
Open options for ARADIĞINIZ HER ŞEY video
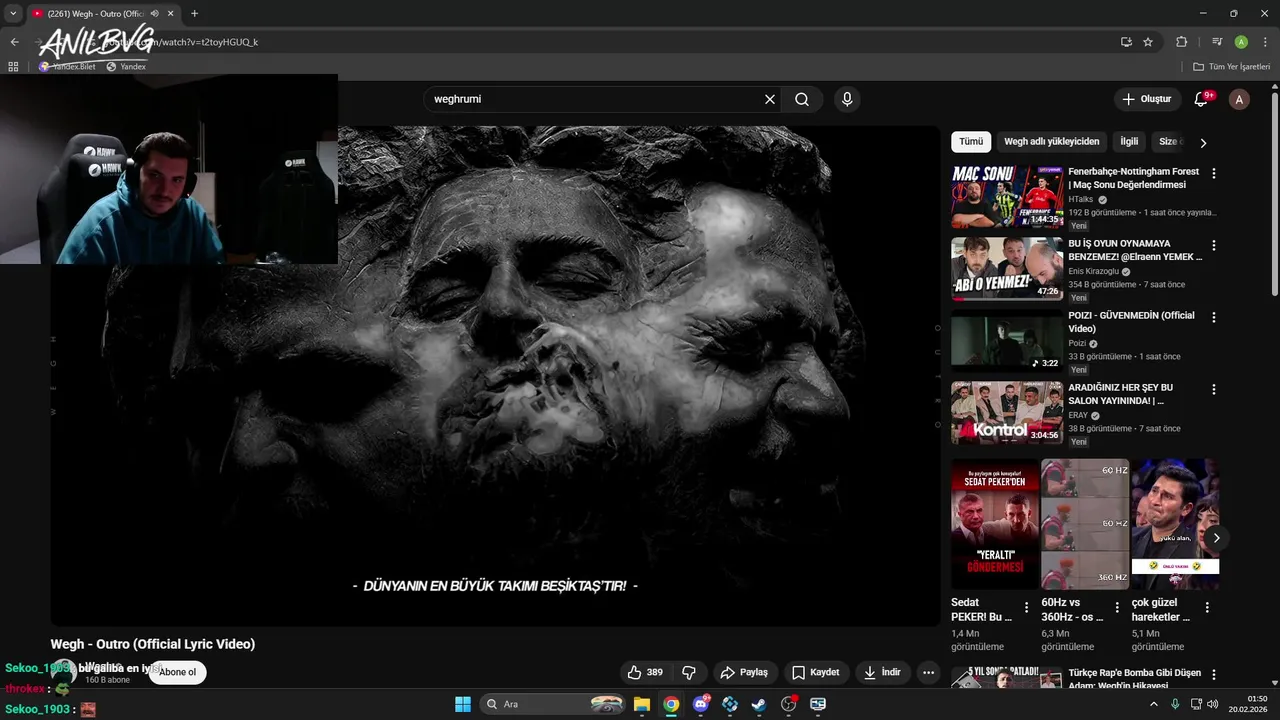pyautogui.click(x=1214, y=389)
